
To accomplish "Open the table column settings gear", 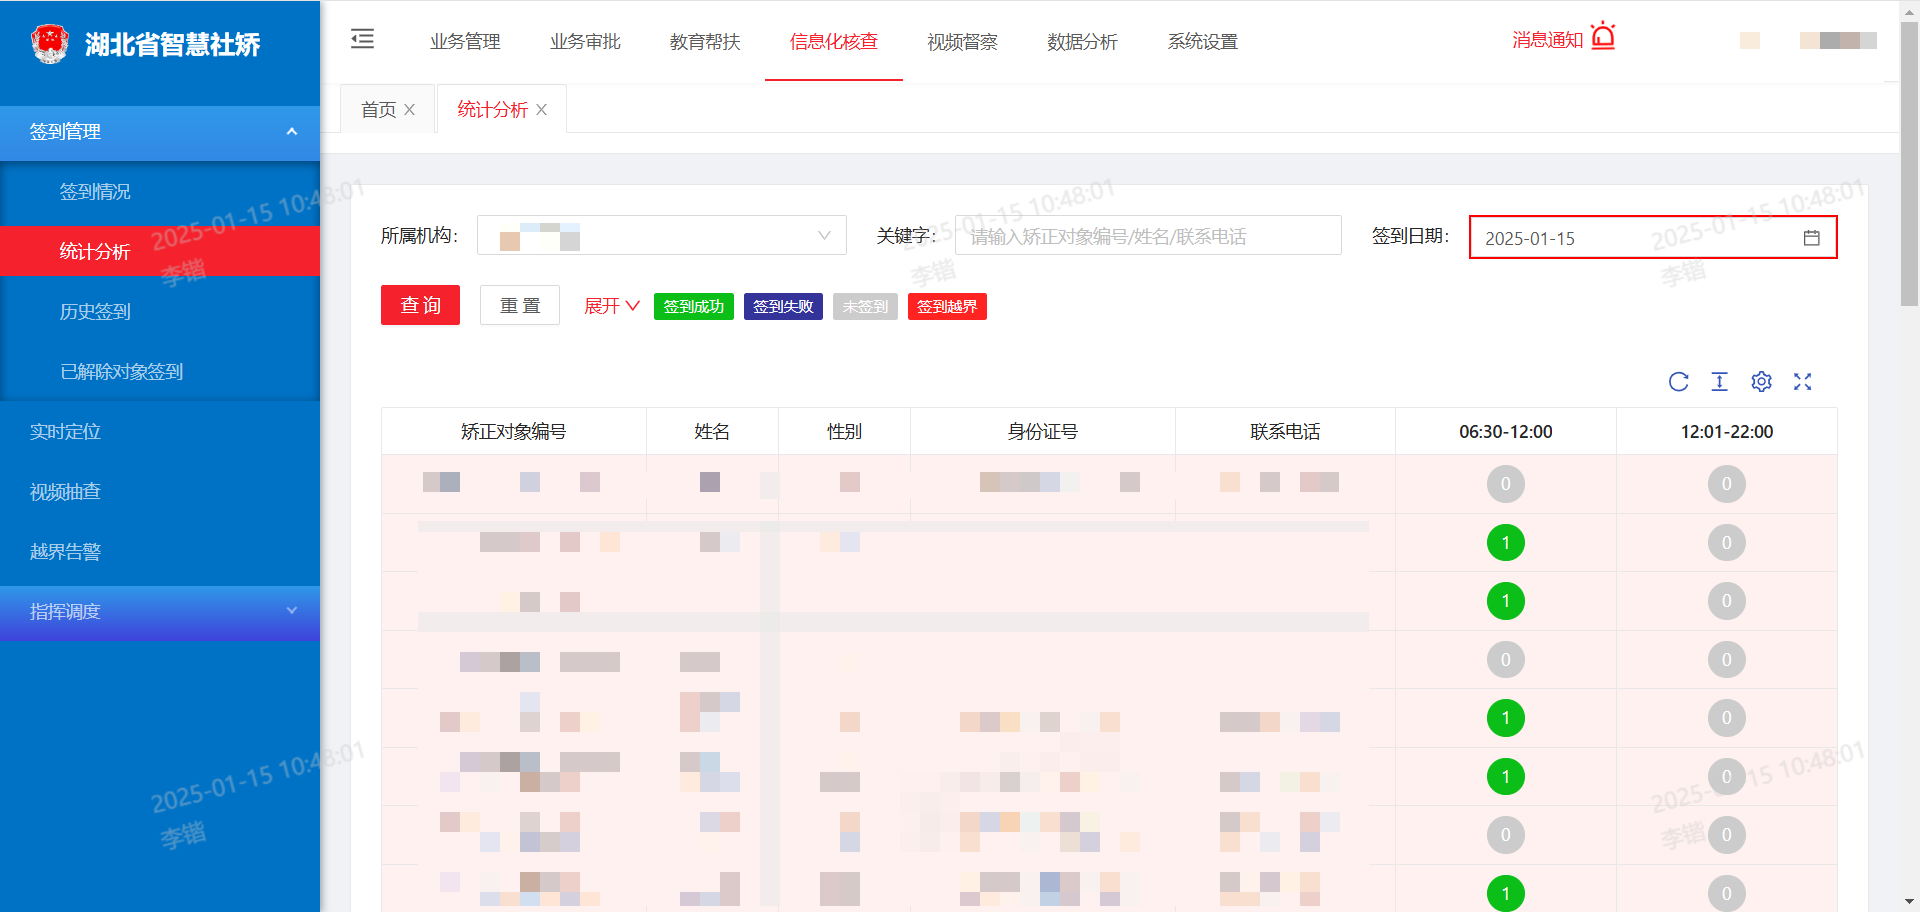I will [x=1761, y=382].
